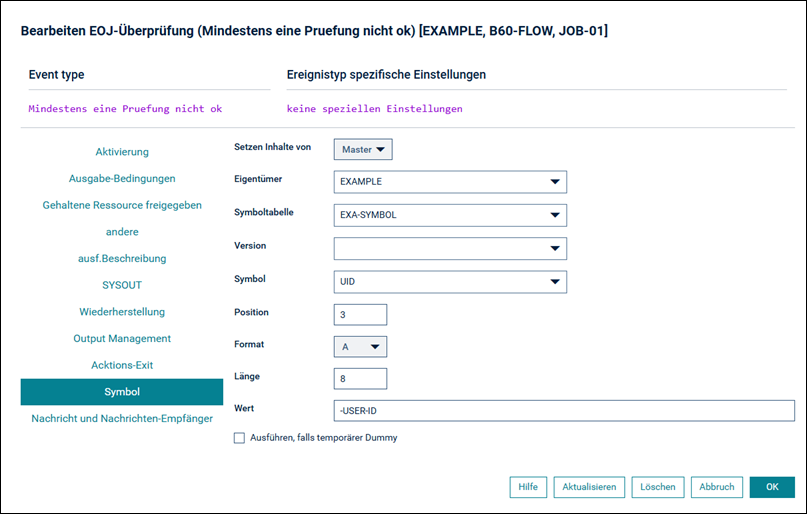The image size is (811, 516).
Task: Click the Löschen button
Action: coord(658,487)
